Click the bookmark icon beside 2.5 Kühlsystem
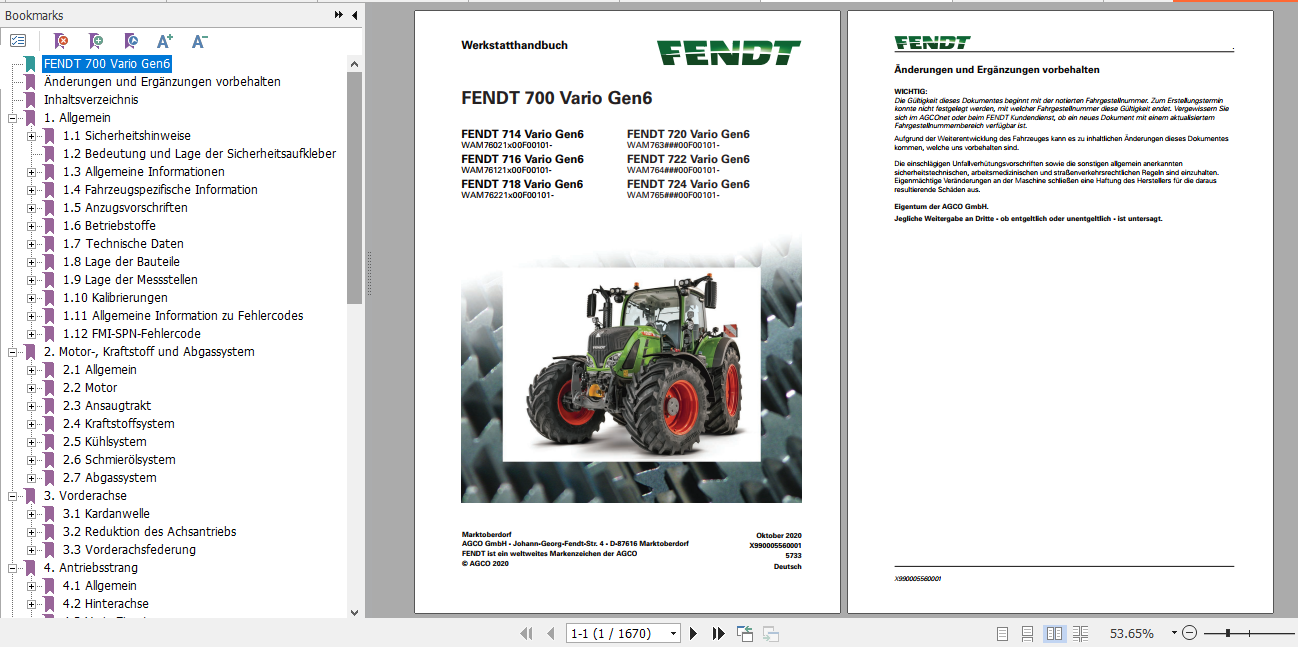This screenshot has height=647, width=1298. (x=49, y=442)
